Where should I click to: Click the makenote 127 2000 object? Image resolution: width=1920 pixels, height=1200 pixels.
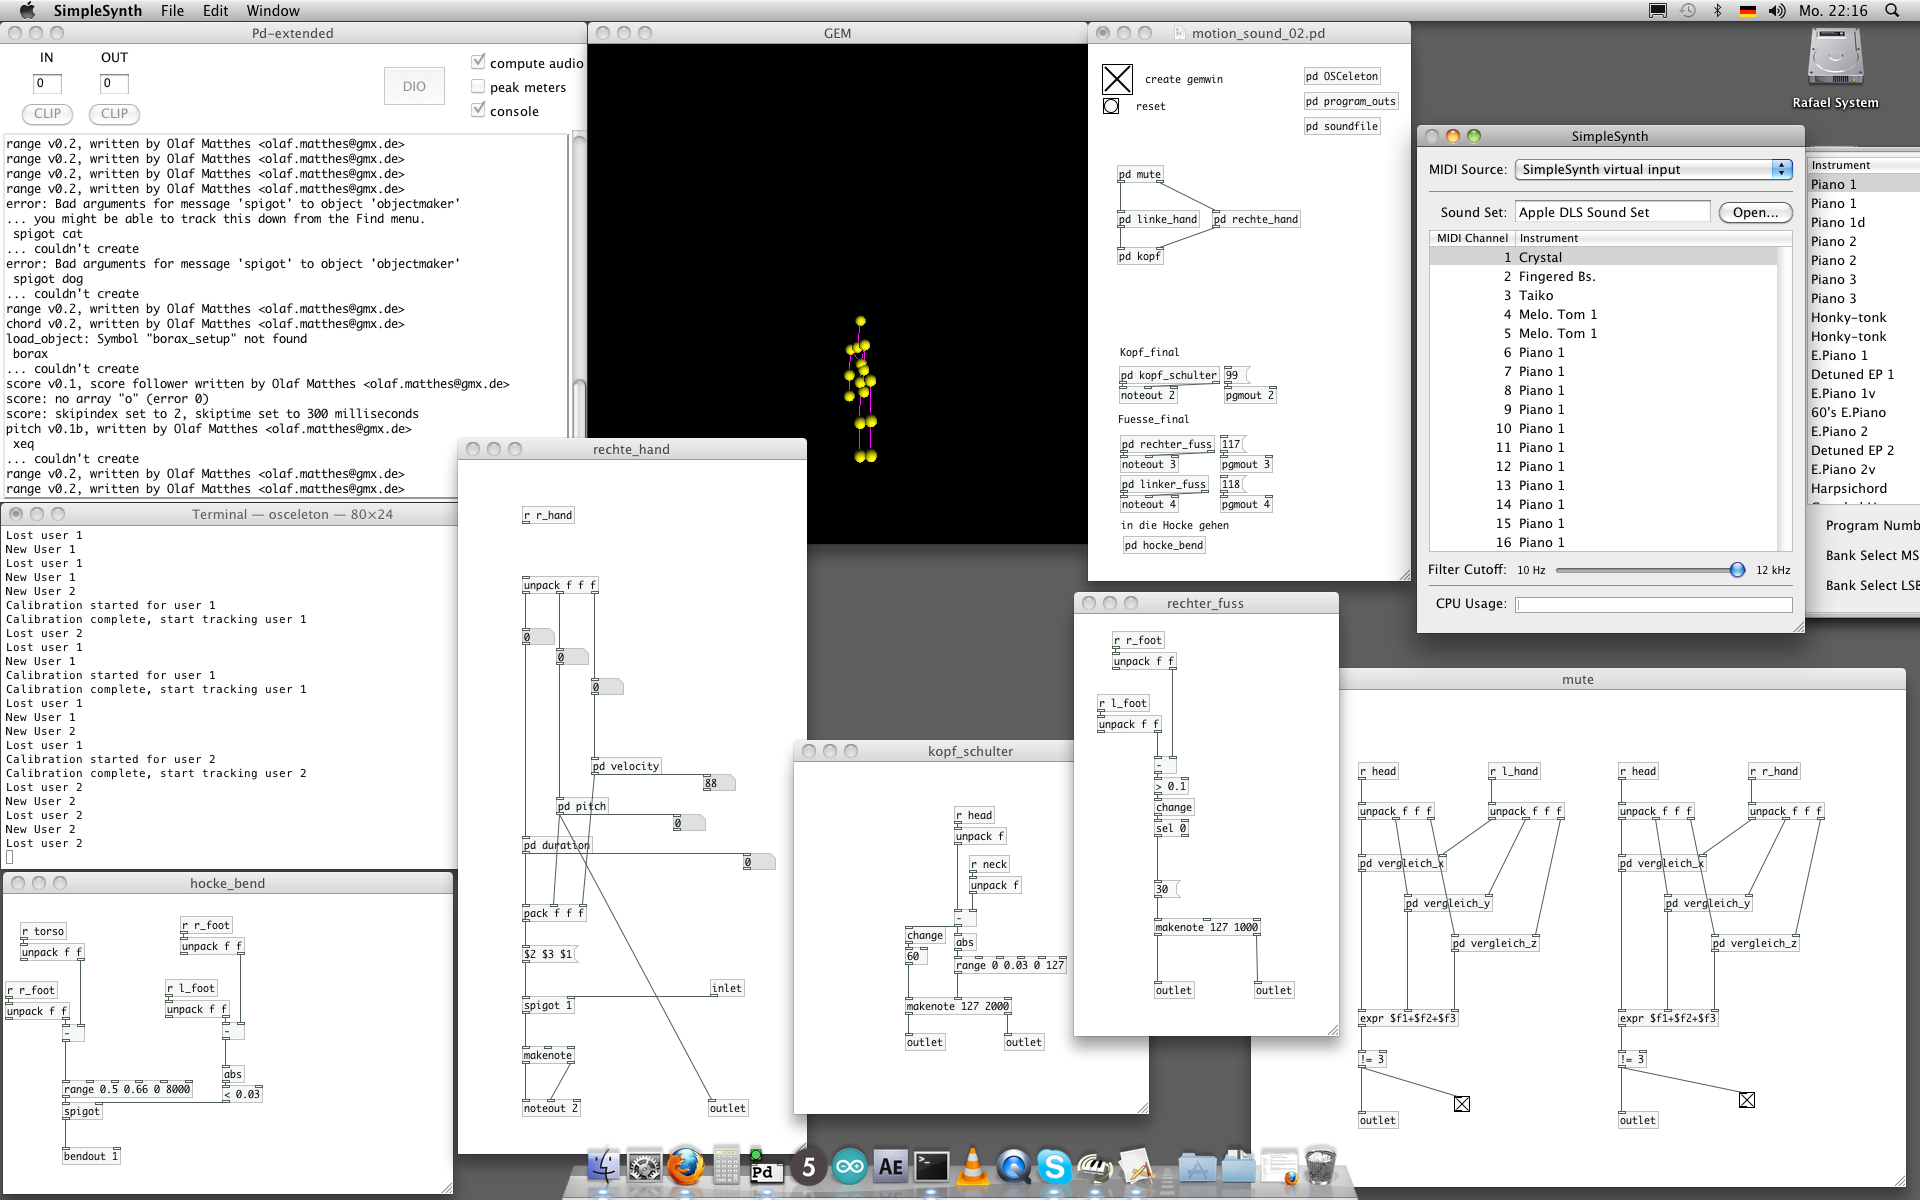coord(959,1006)
